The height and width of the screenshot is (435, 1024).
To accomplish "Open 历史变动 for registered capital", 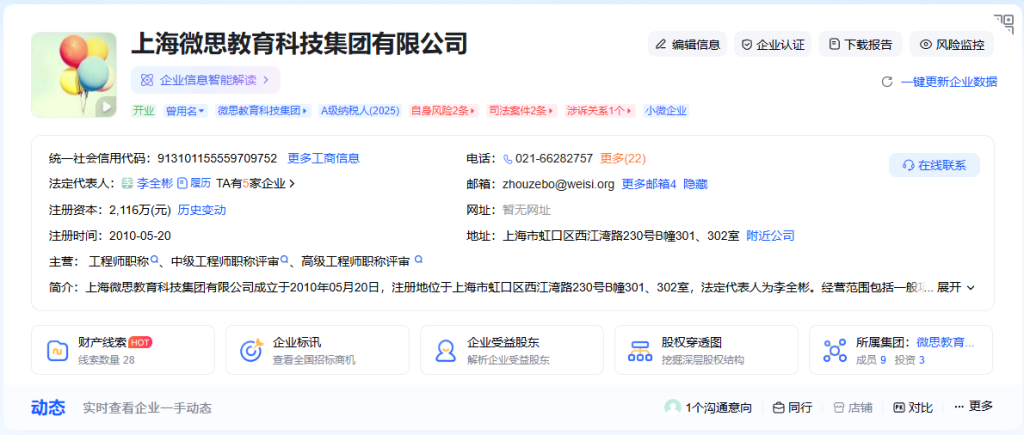I will [x=202, y=210].
